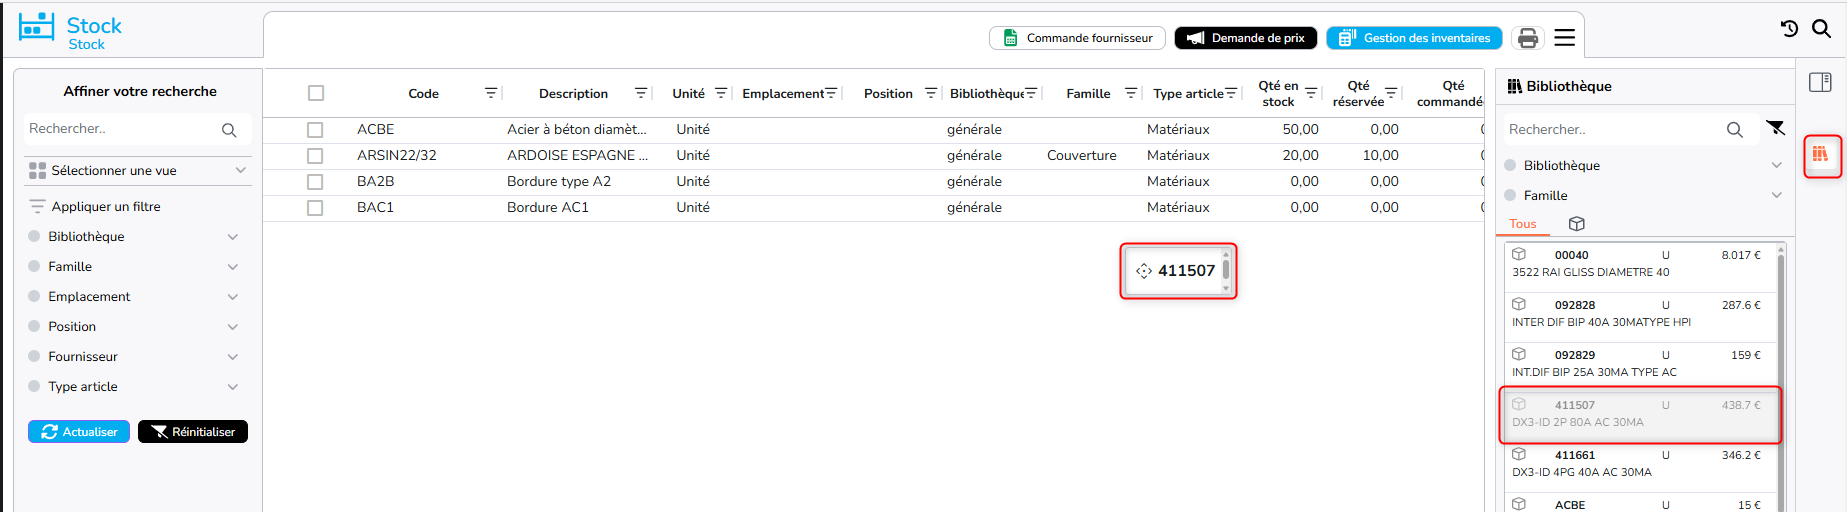
Task: Check the ACBE row checkbox
Action: click(315, 130)
